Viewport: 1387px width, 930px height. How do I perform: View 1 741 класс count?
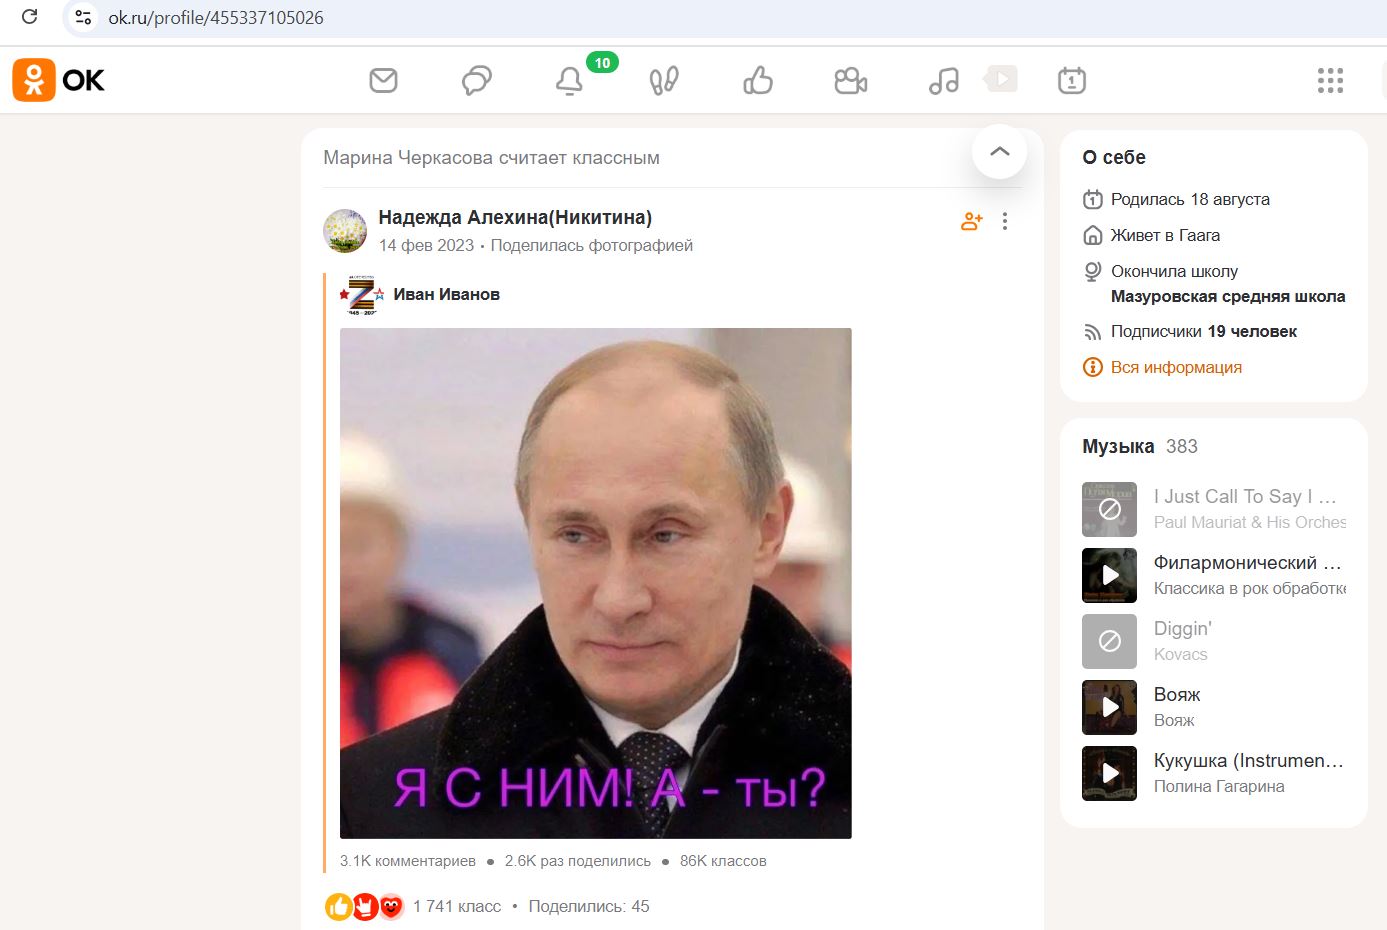(457, 907)
